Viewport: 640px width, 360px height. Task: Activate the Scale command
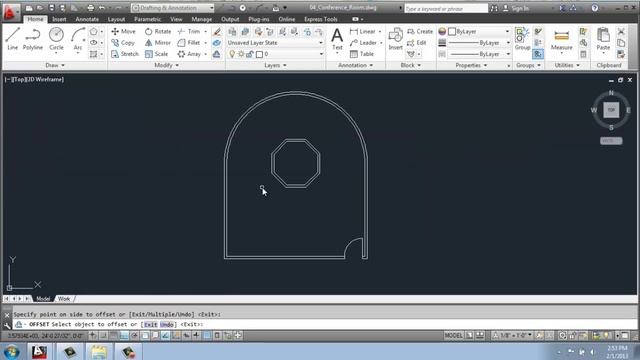(x=156, y=54)
